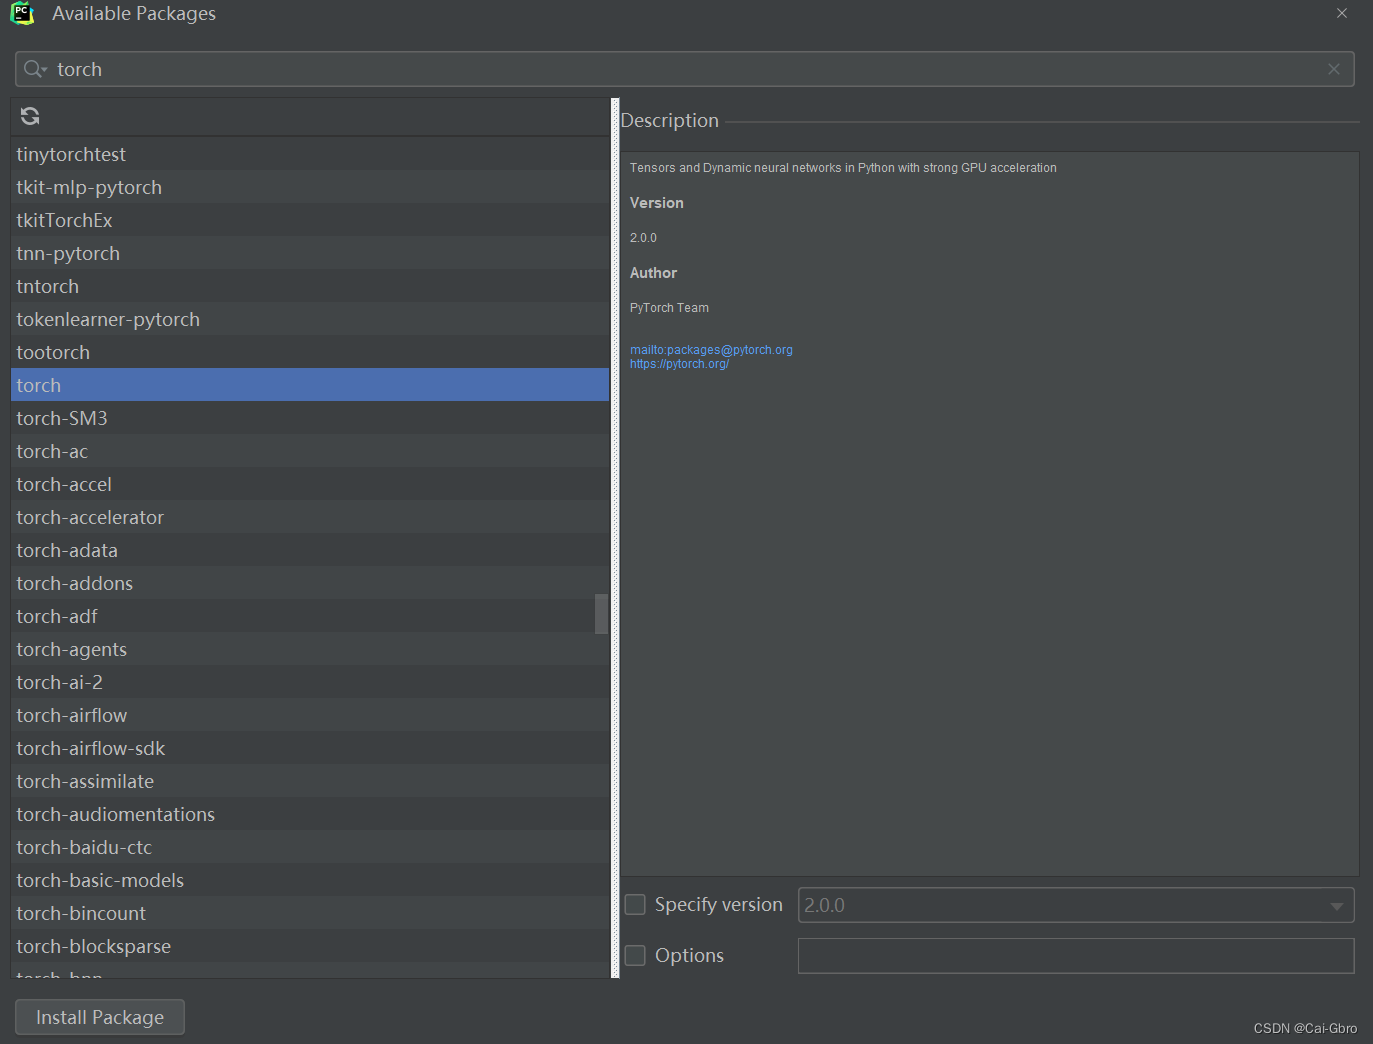
Task: Select the torch-accel package
Action: [x=310, y=484]
